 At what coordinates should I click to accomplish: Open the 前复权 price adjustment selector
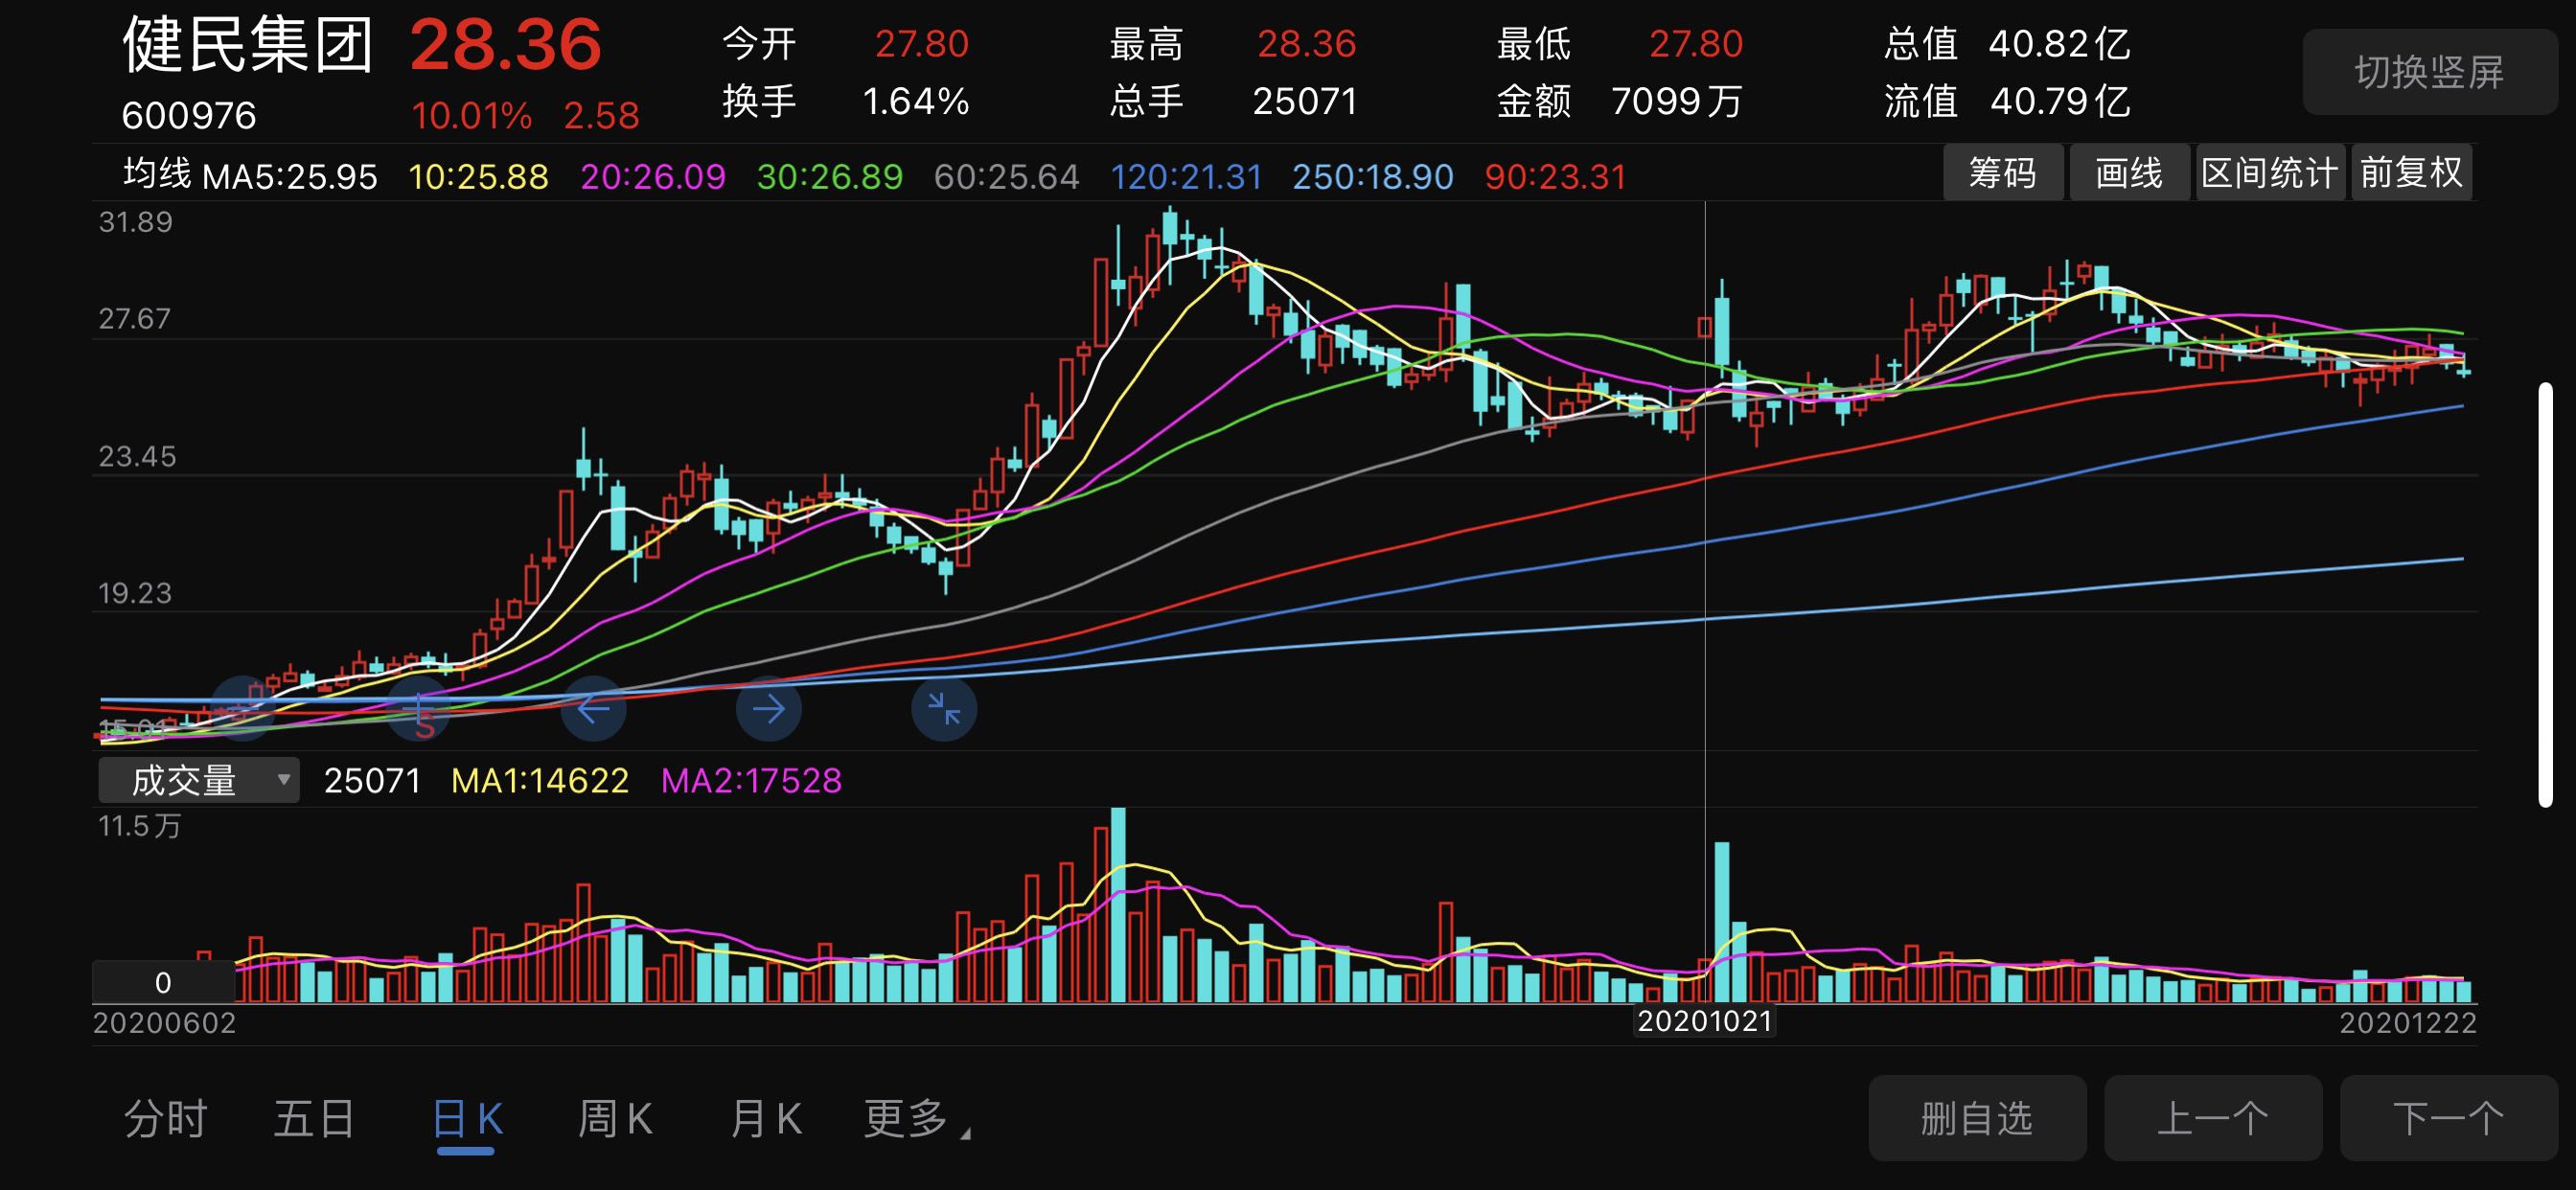pos(2411,173)
